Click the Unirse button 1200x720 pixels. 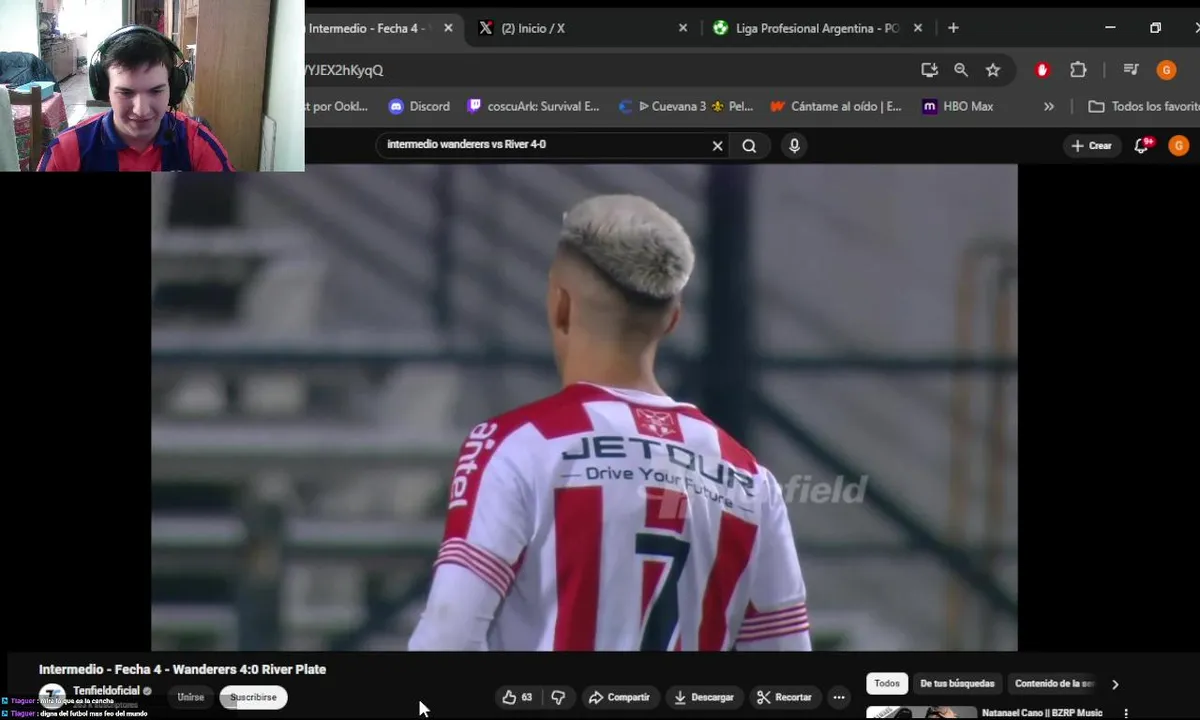[x=191, y=697]
